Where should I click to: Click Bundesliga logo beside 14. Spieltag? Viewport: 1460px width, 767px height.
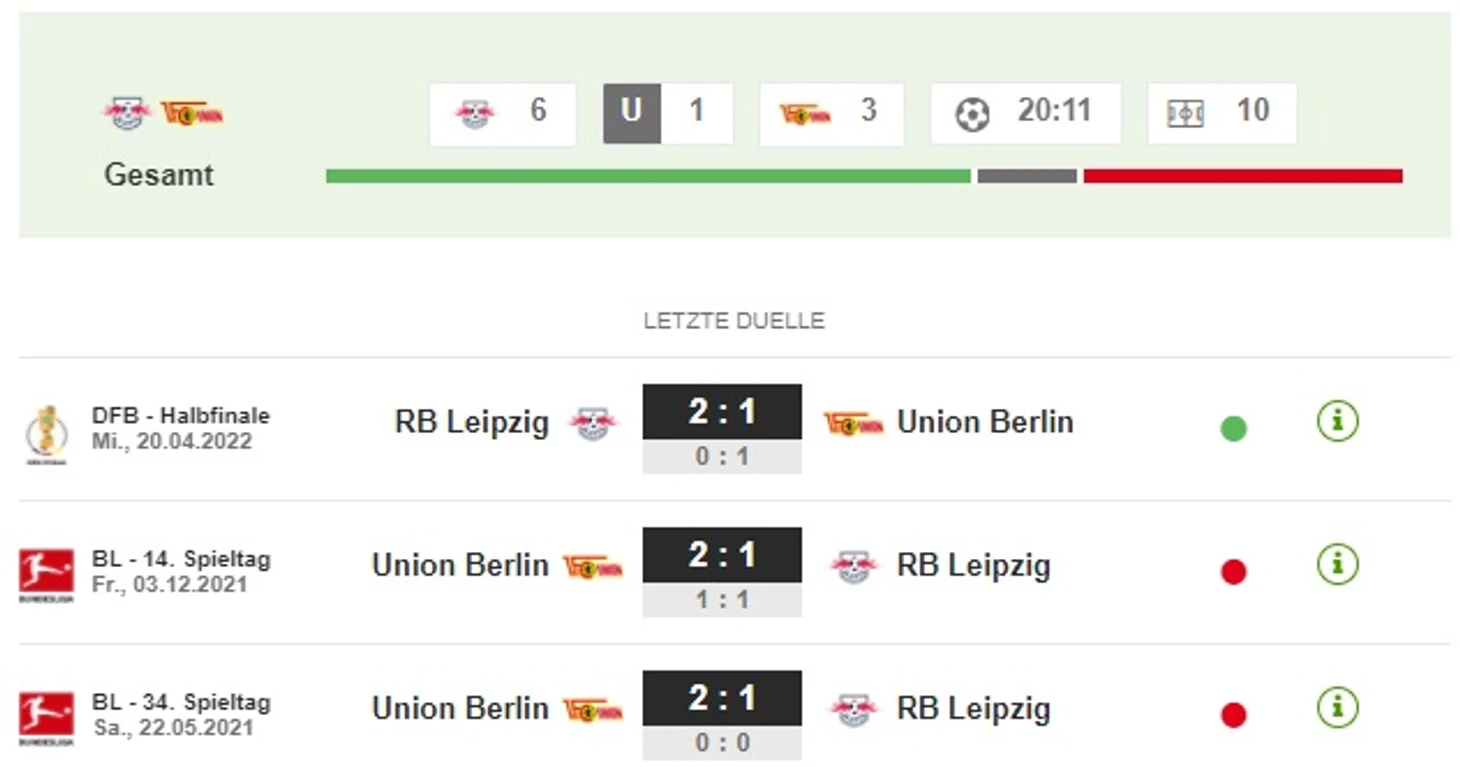[46, 575]
